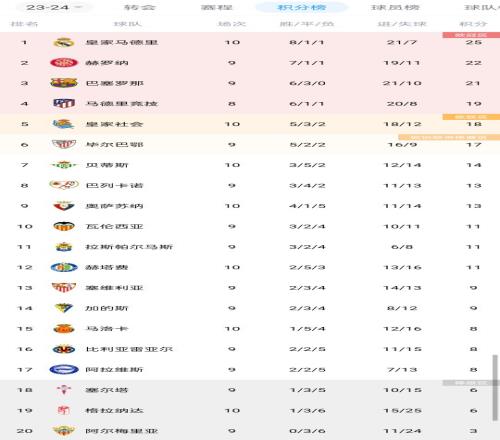The height and width of the screenshot is (440, 500).
Task: Click the Girona team logo
Action: (64, 63)
